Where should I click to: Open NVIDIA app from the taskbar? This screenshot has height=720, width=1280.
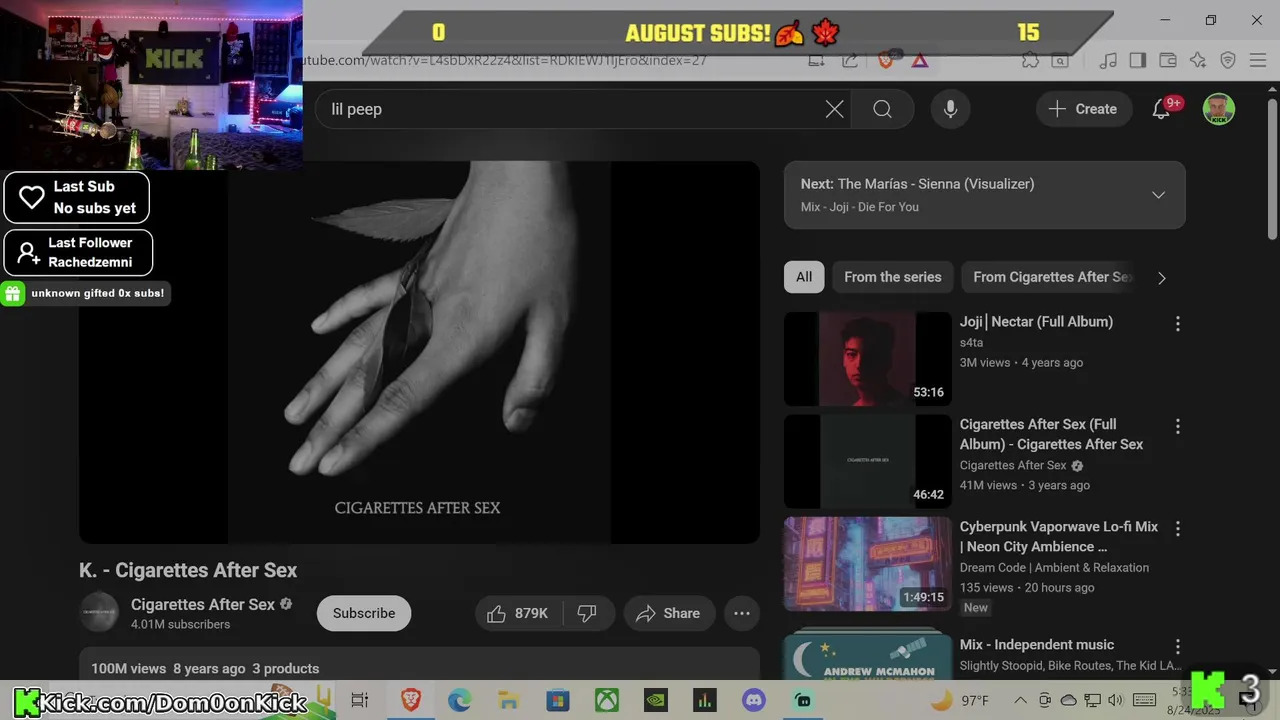[x=656, y=700]
